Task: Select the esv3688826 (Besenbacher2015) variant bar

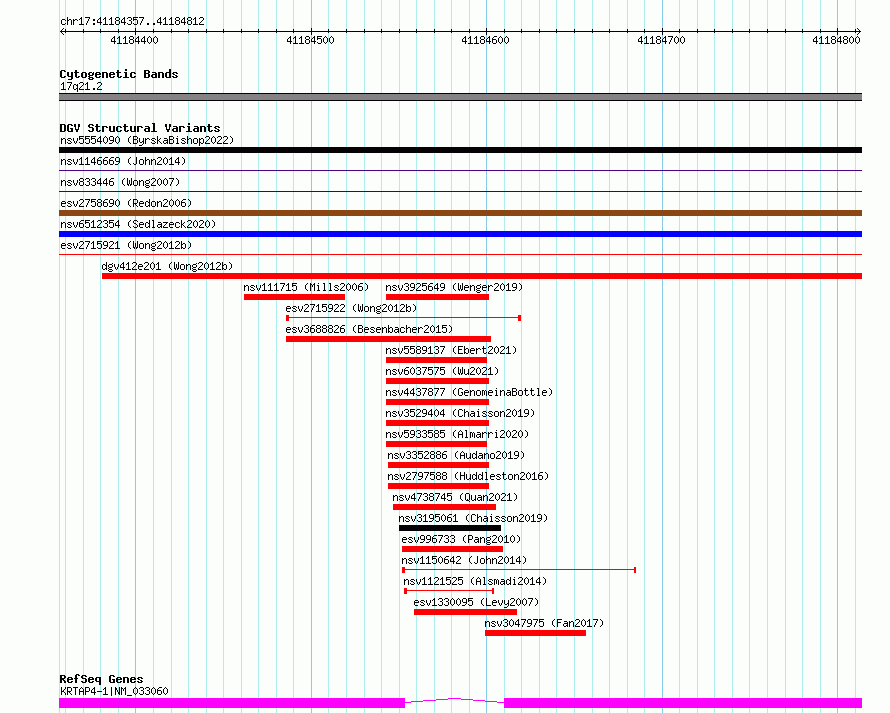Action: coord(388,339)
